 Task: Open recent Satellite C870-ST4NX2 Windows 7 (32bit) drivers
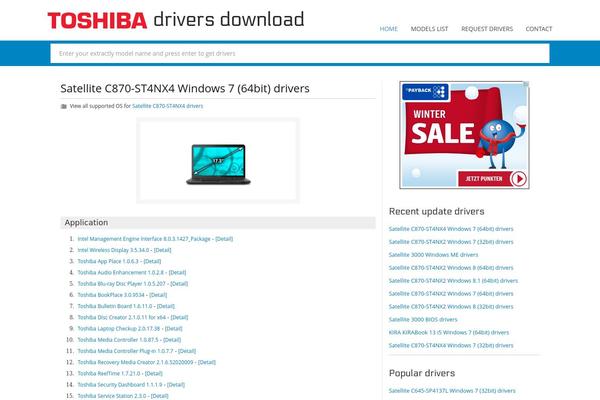(451, 242)
